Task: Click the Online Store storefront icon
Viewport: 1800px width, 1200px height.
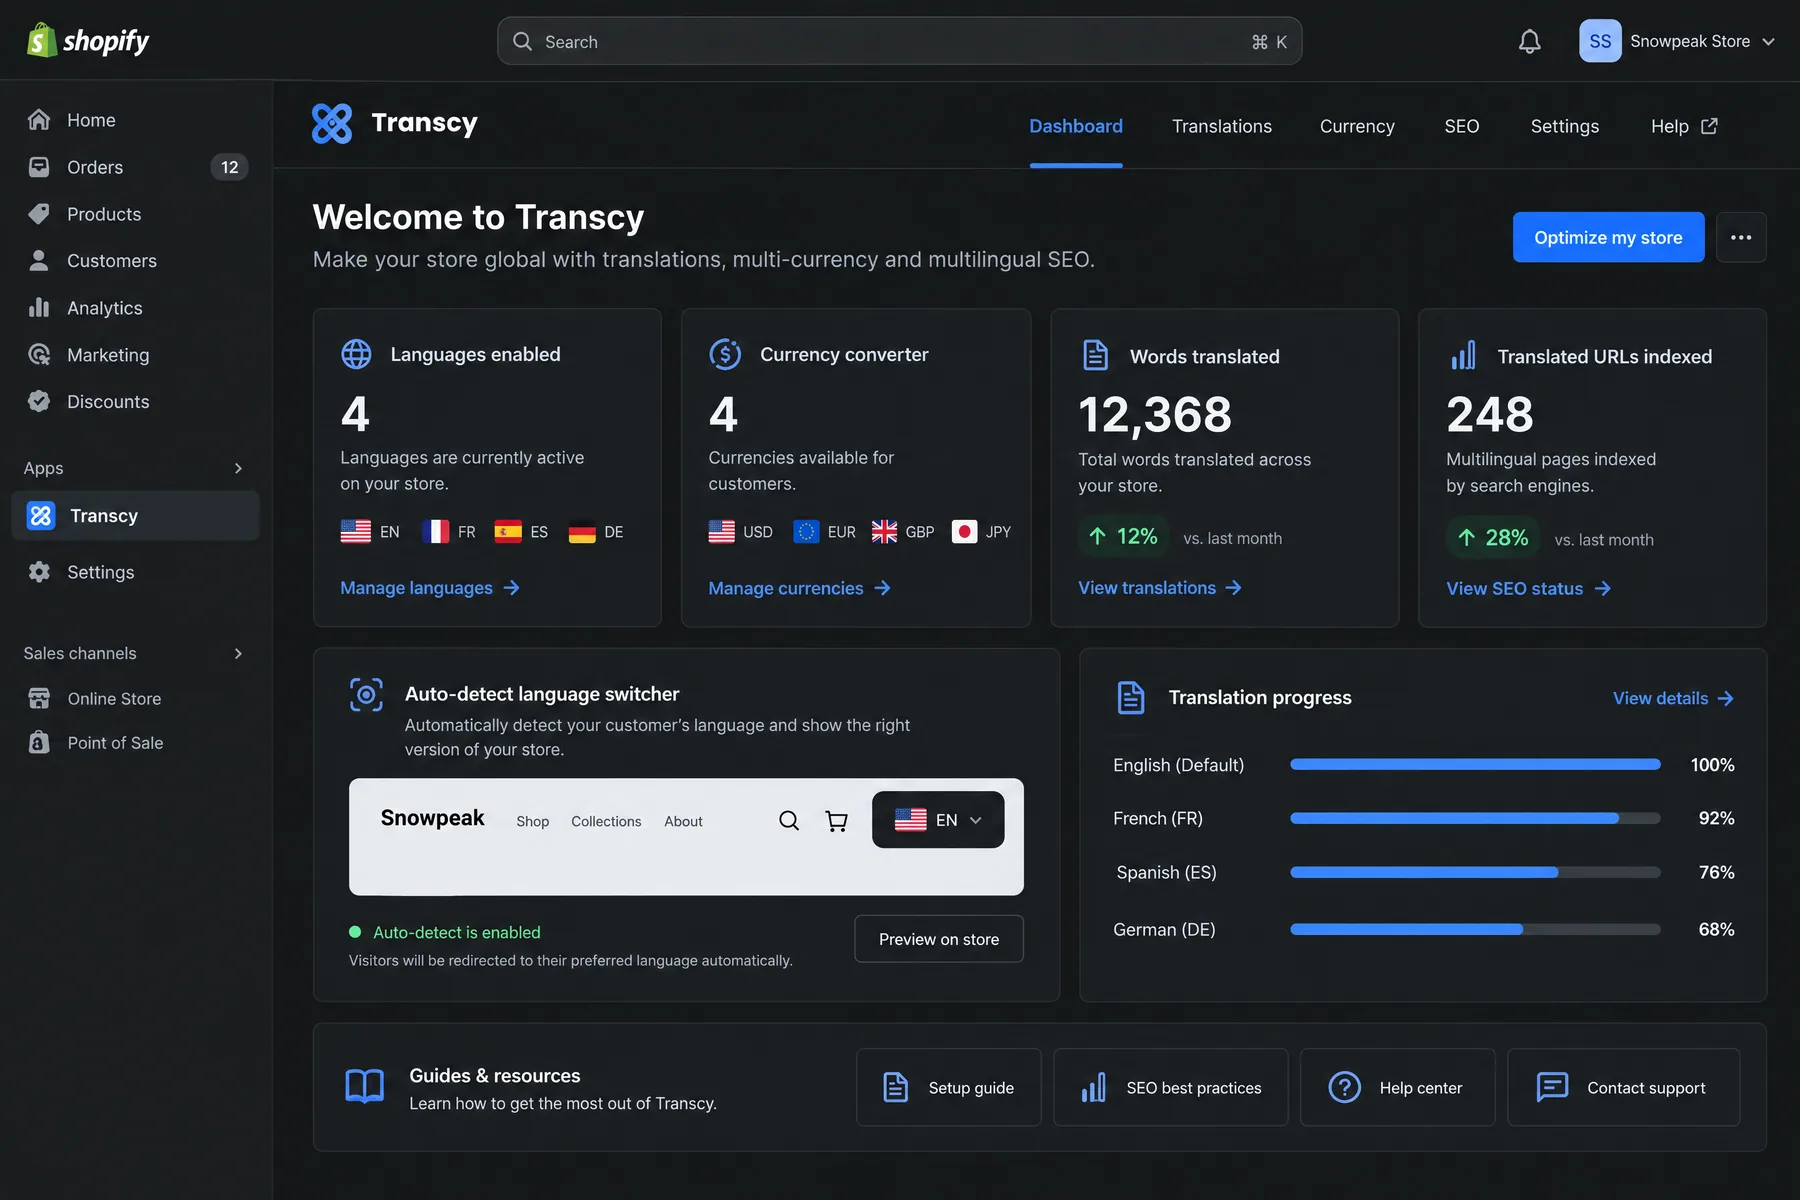Action: (x=39, y=698)
